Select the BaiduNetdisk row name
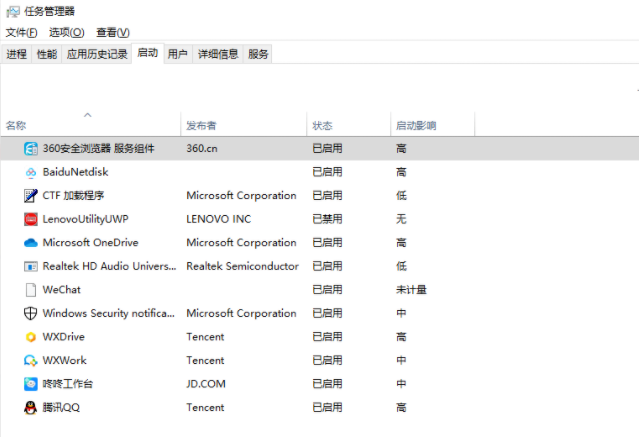Image resolution: width=640 pixels, height=437 pixels. (76, 172)
